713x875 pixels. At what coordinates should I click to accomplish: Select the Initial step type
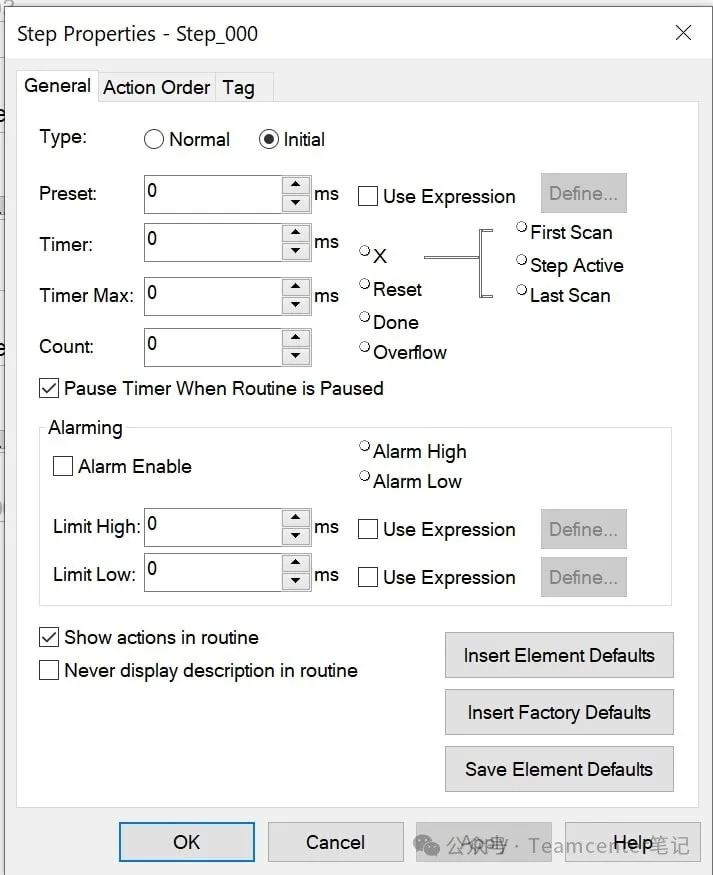point(268,140)
